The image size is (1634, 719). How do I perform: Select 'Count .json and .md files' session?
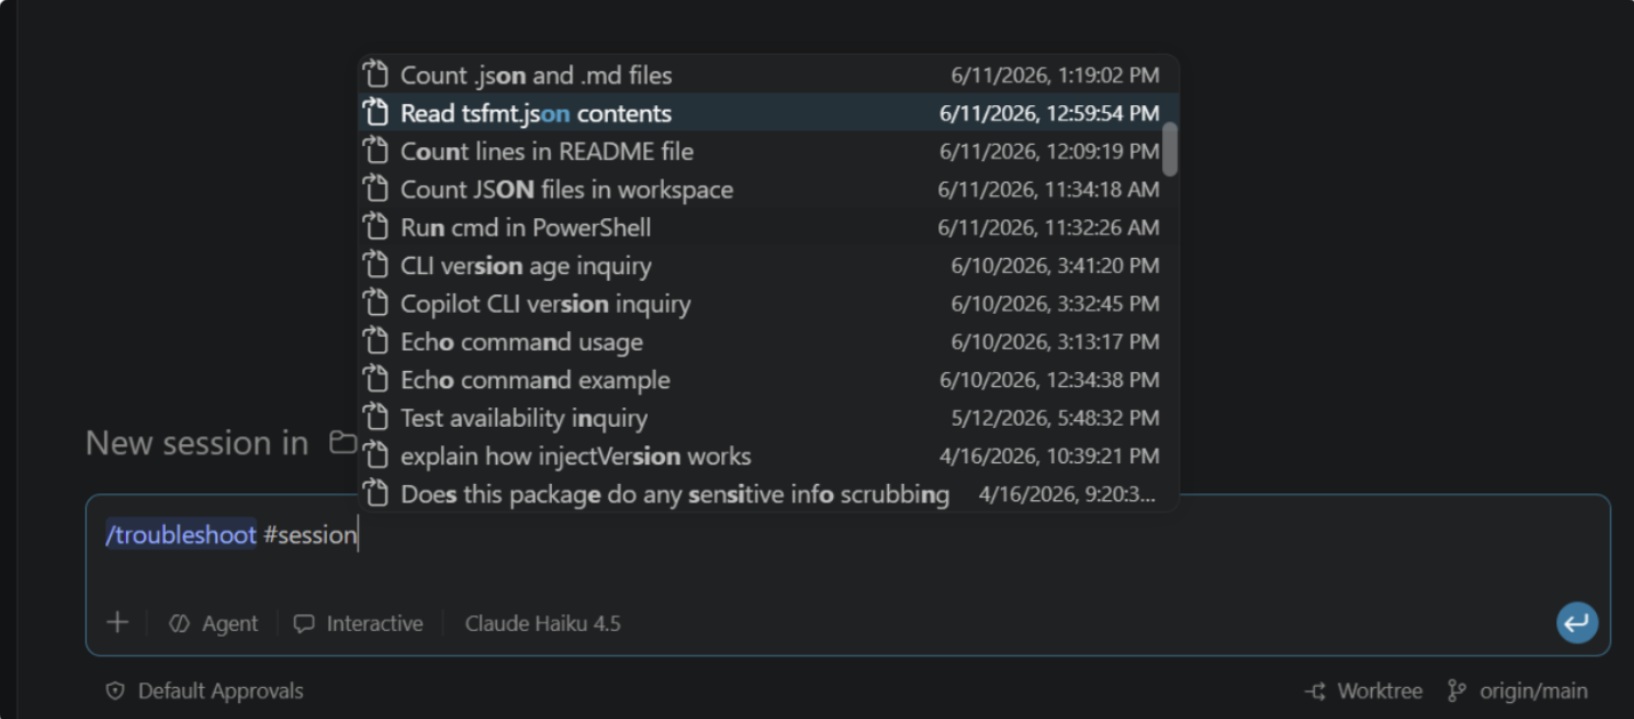pyautogui.click(x=768, y=74)
